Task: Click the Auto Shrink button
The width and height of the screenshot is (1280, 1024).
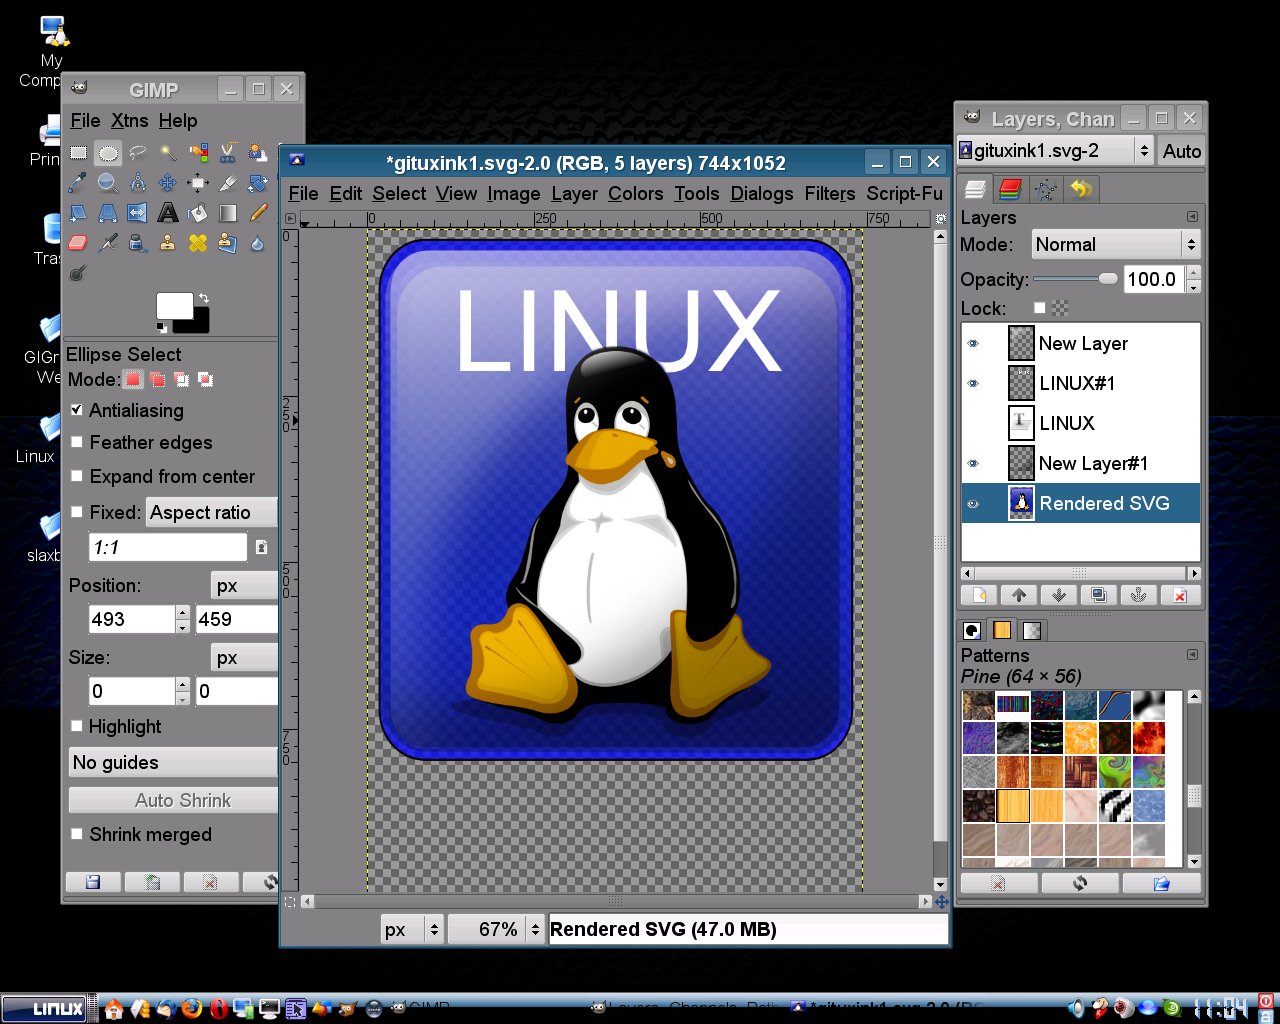Action: pyautogui.click(x=173, y=800)
